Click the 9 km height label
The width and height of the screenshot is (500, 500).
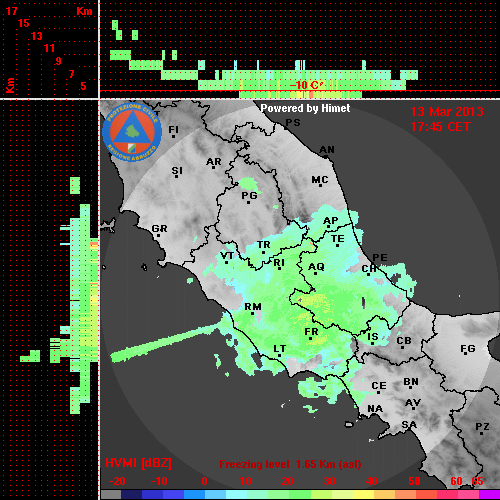tap(59, 61)
